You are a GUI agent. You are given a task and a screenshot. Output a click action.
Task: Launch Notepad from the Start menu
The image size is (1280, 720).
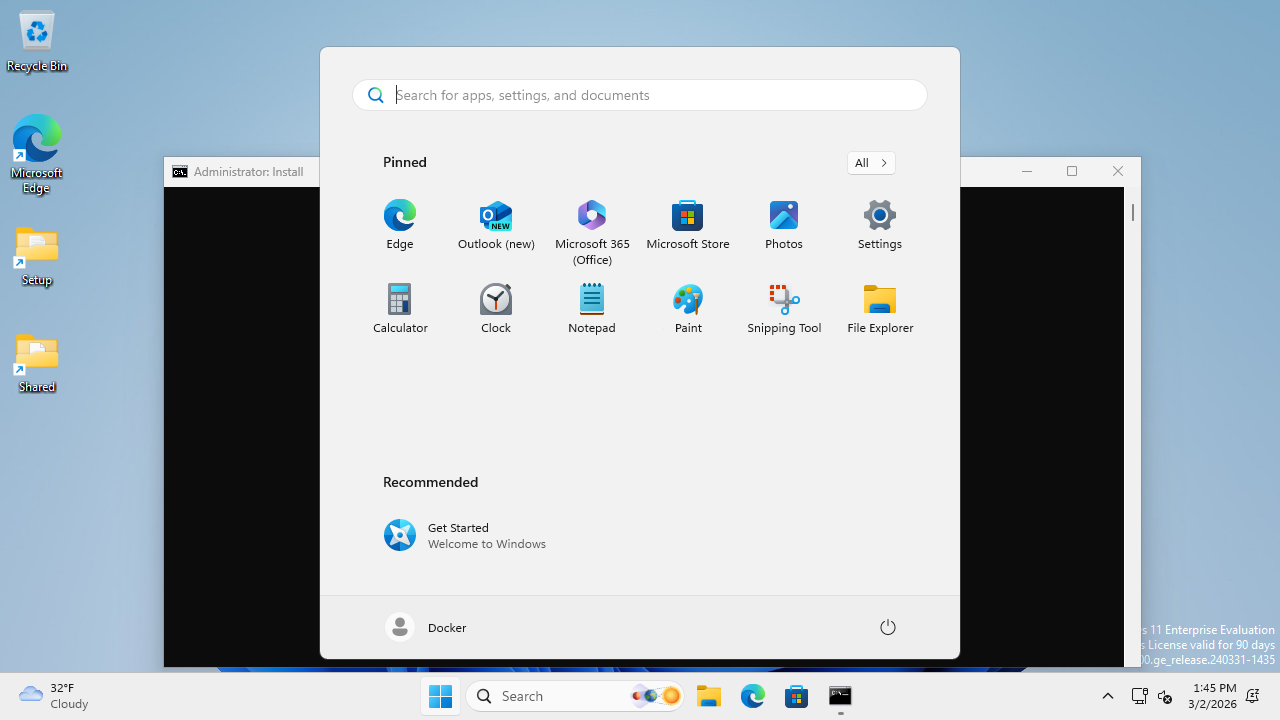591,307
